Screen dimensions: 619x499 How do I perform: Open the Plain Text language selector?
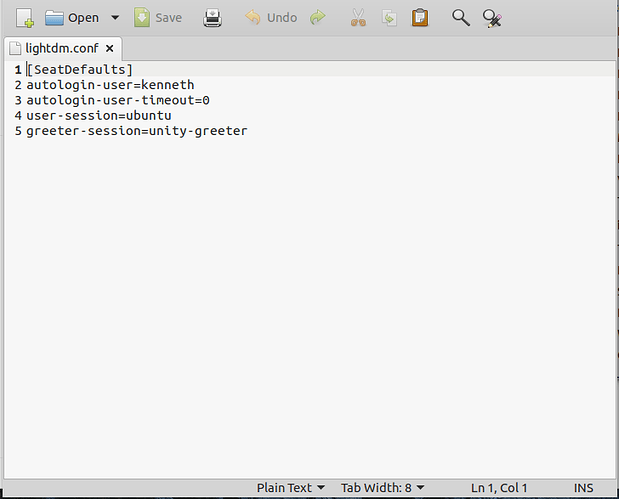coord(290,487)
